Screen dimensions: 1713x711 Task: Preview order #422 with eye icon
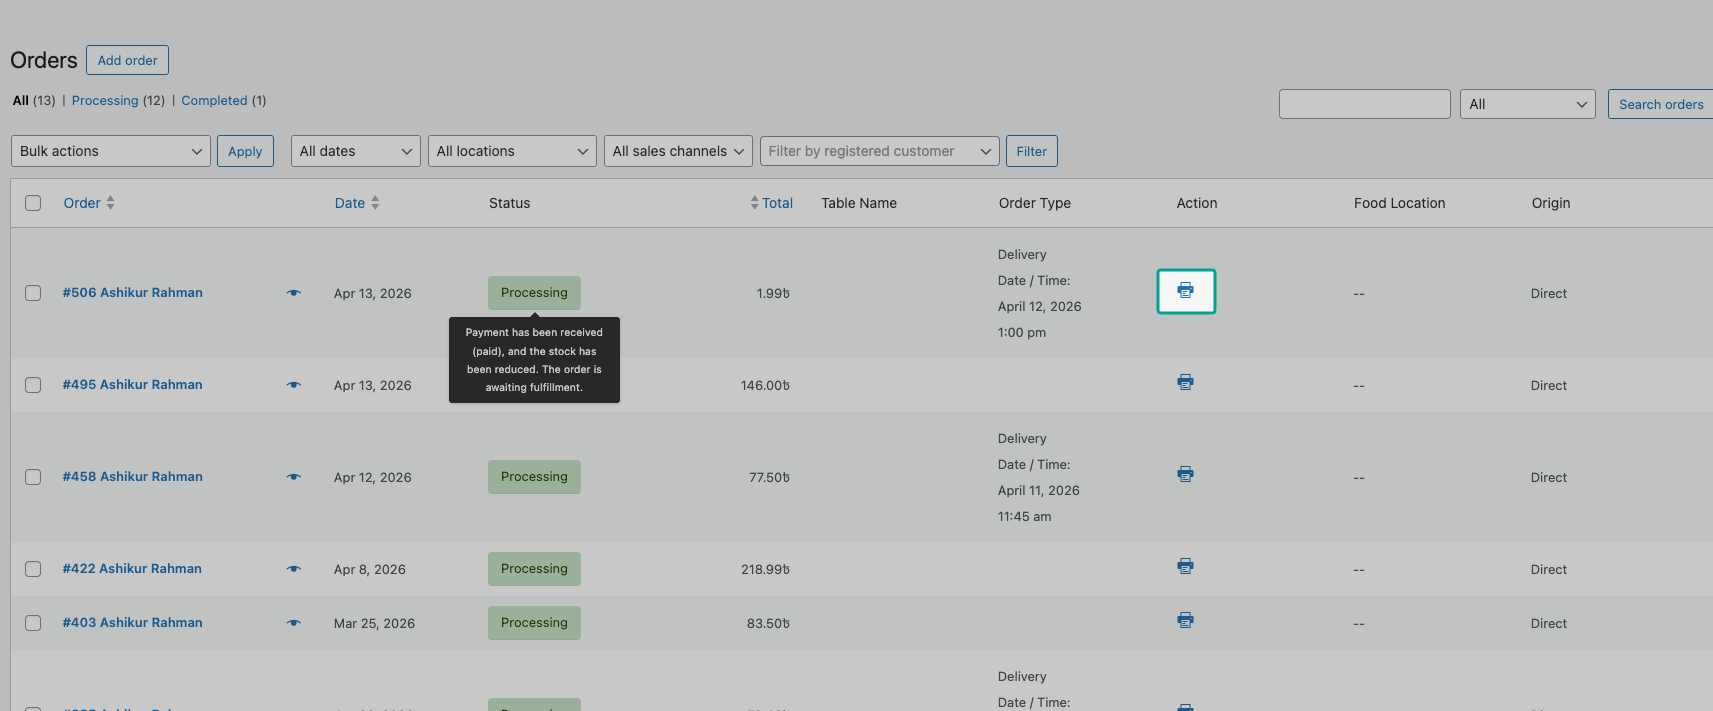pyautogui.click(x=293, y=569)
